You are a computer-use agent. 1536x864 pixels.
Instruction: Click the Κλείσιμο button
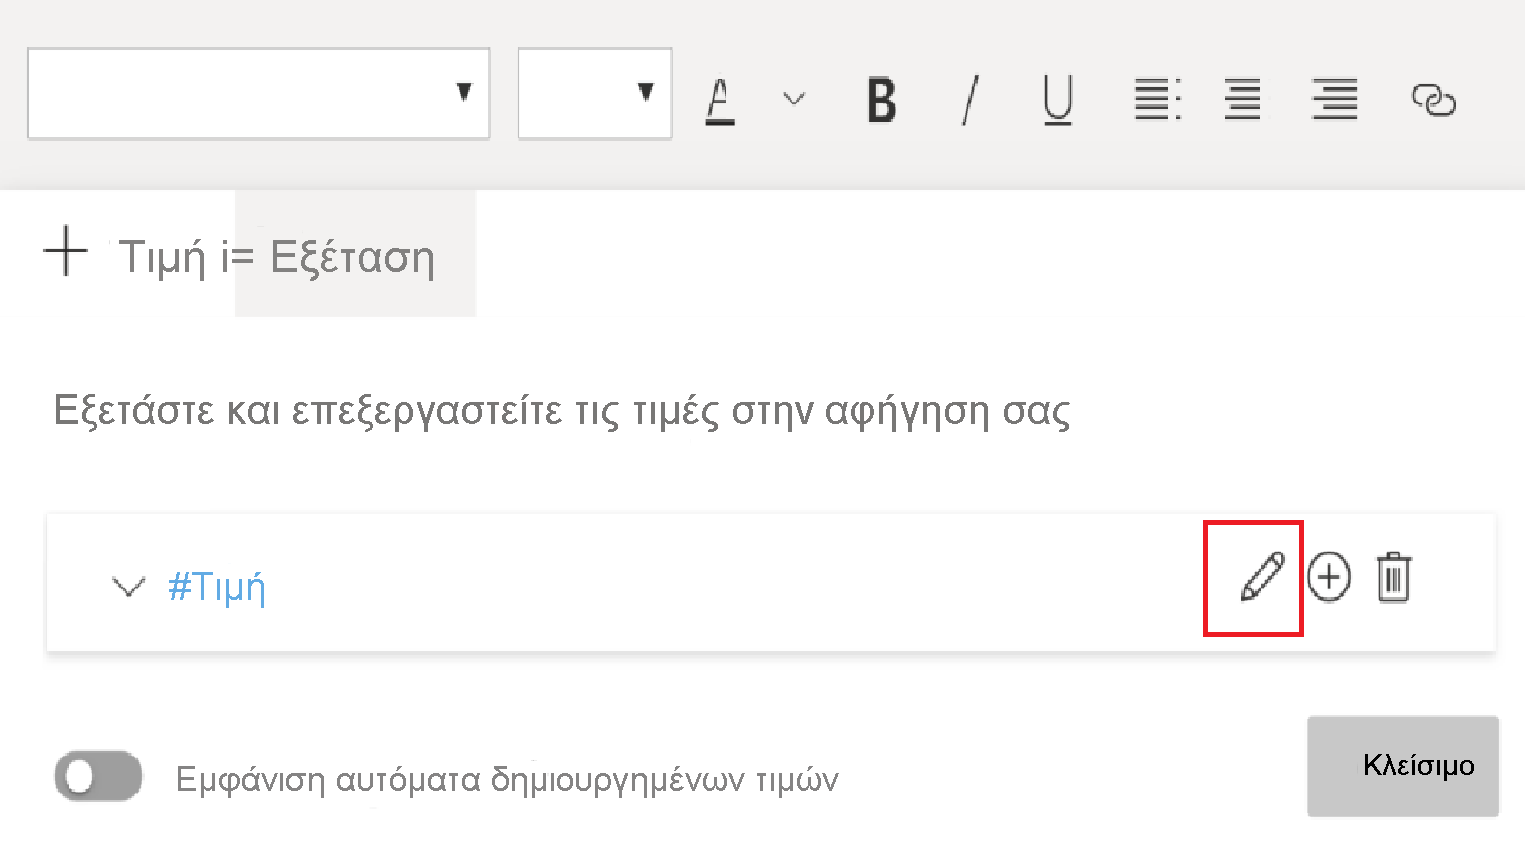click(x=1403, y=766)
